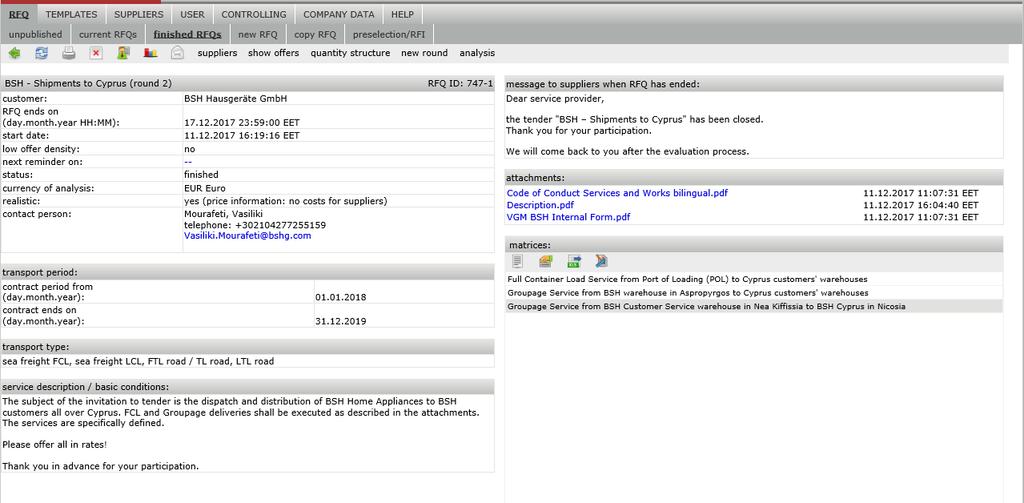Select the Full Container Load Service matrix row
Screen dimensions: 1024x503
point(754,279)
